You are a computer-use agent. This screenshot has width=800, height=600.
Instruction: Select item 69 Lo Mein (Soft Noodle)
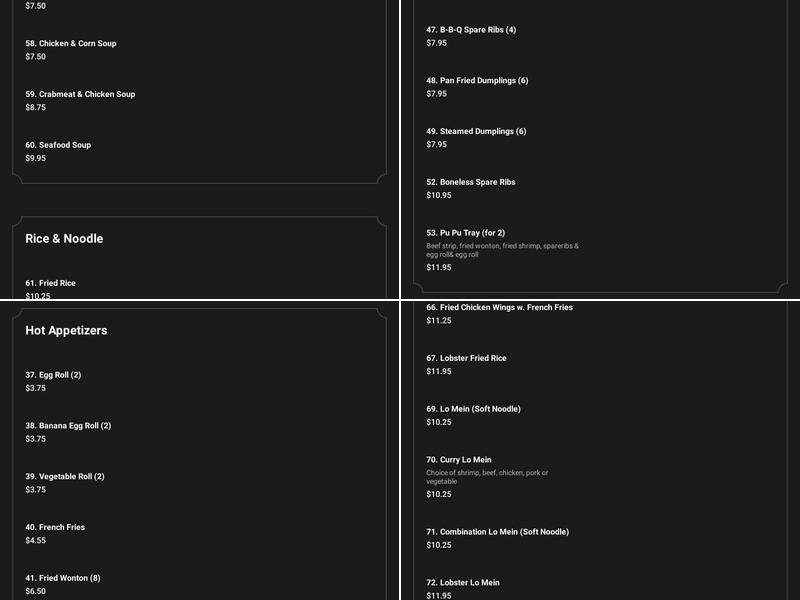point(473,409)
